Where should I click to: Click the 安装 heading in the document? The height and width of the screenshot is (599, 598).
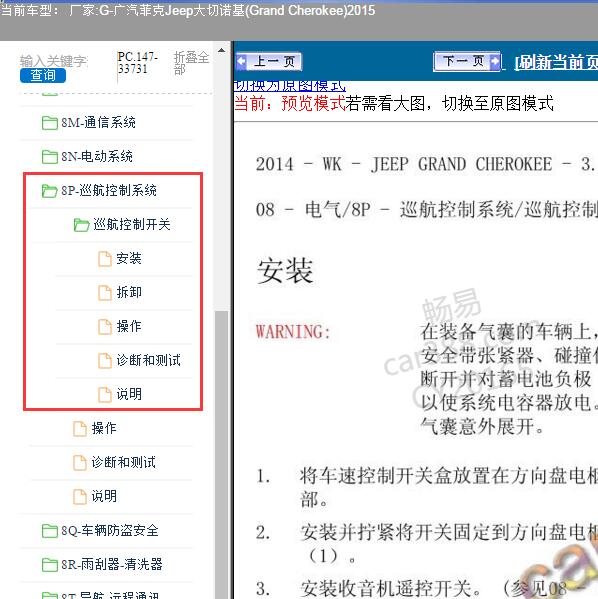coord(285,271)
